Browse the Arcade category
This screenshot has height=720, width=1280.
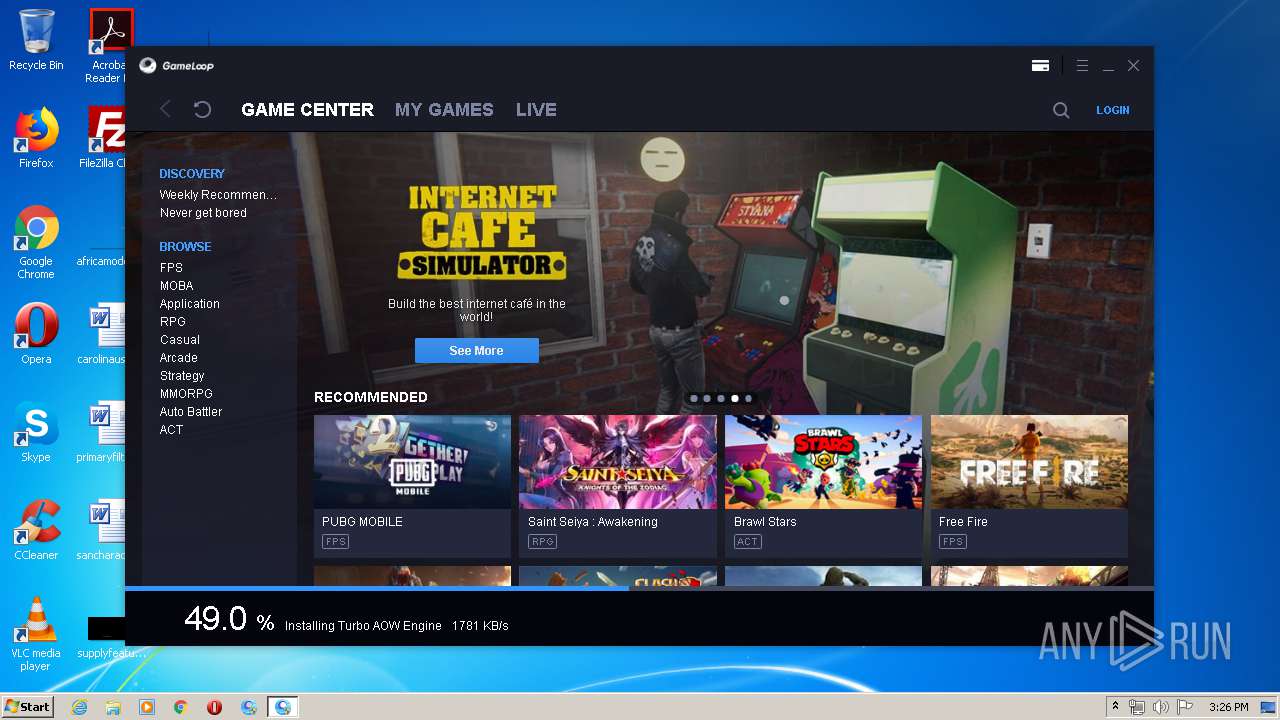click(x=178, y=358)
